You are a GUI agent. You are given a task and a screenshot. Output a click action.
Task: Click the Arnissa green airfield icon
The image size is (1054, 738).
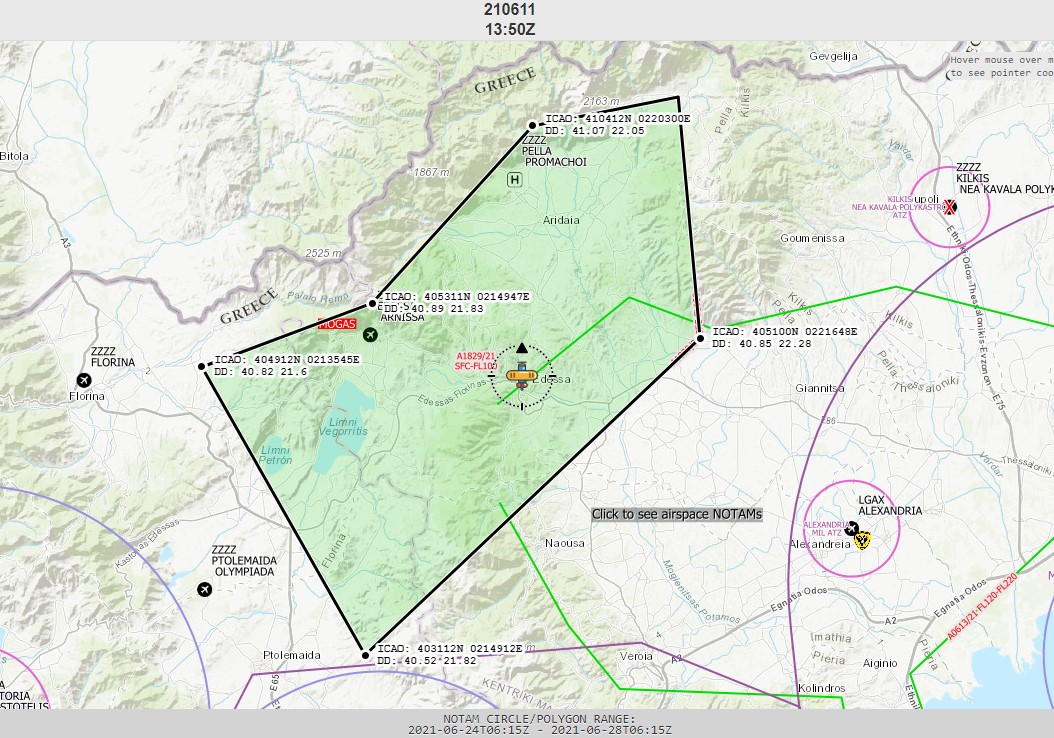click(371, 334)
